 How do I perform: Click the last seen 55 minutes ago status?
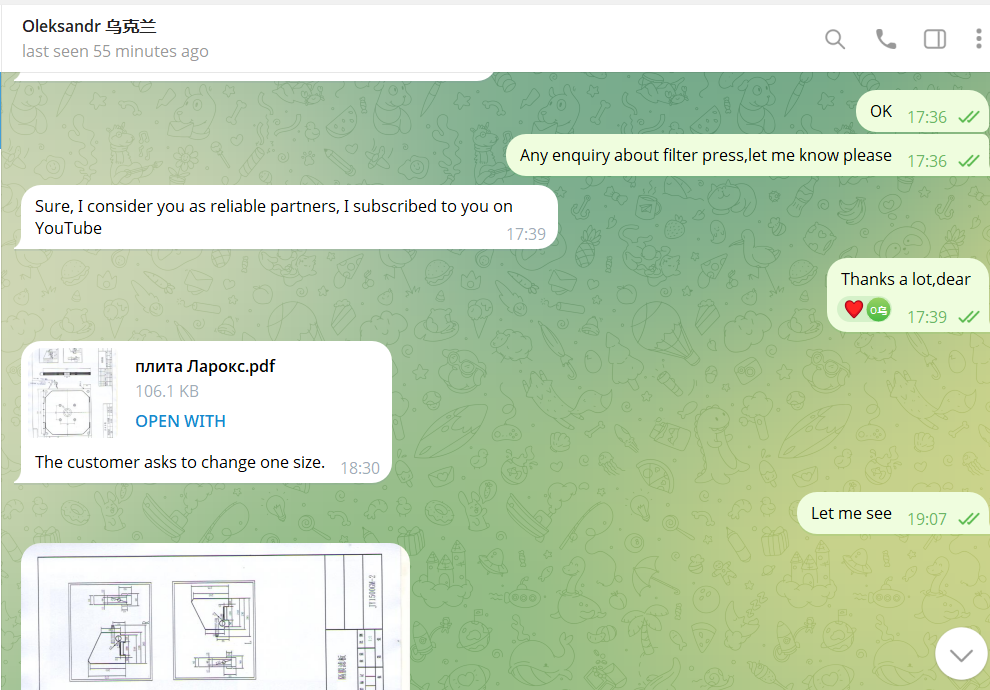115,51
